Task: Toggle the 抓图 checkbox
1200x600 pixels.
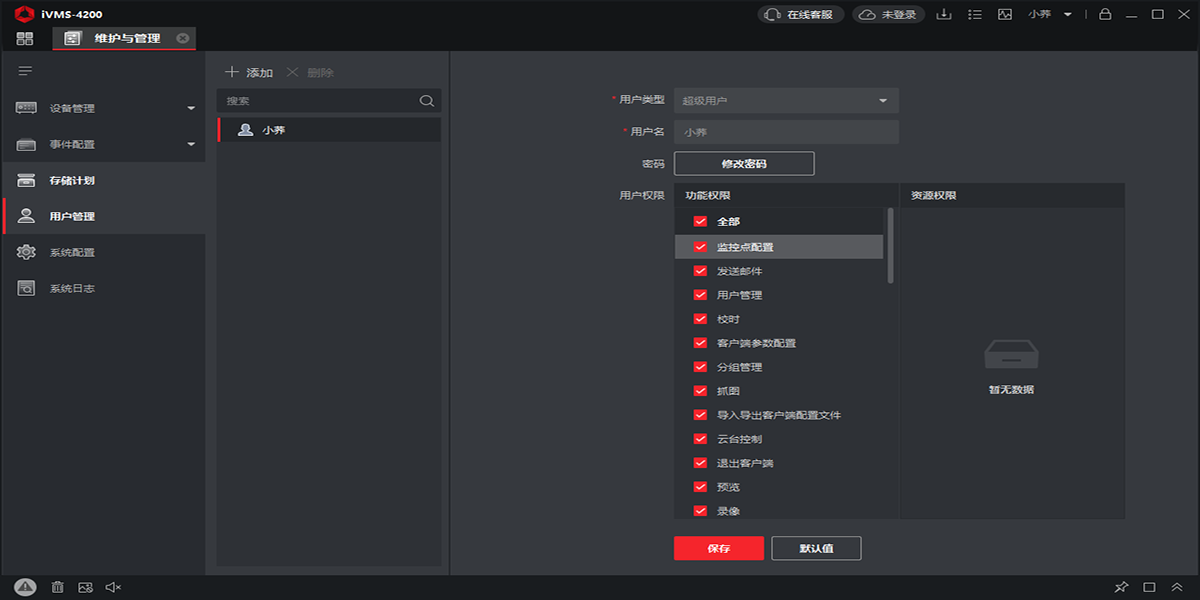Action: click(700, 391)
